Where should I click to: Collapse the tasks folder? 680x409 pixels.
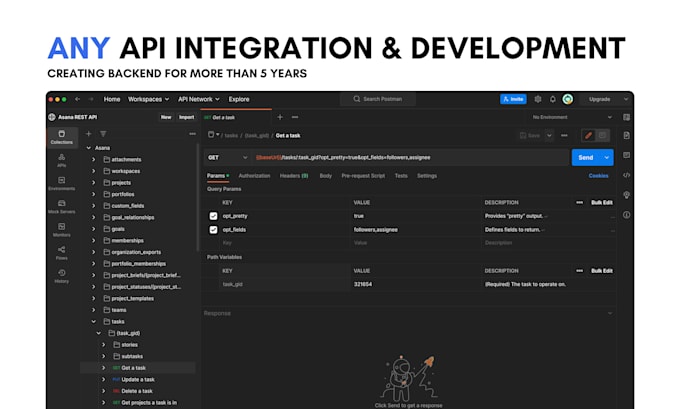point(94,322)
